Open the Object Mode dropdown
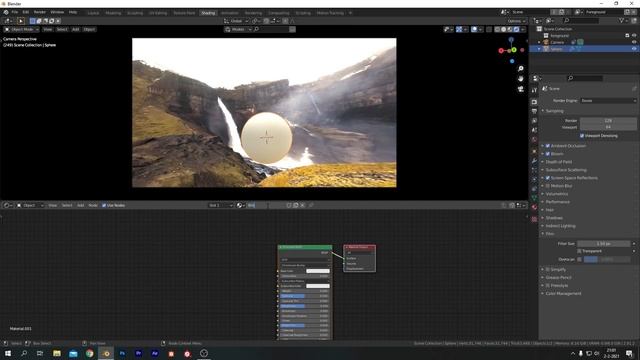Screen dimensions: 640x360 pyautogui.click(x=22, y=29)
